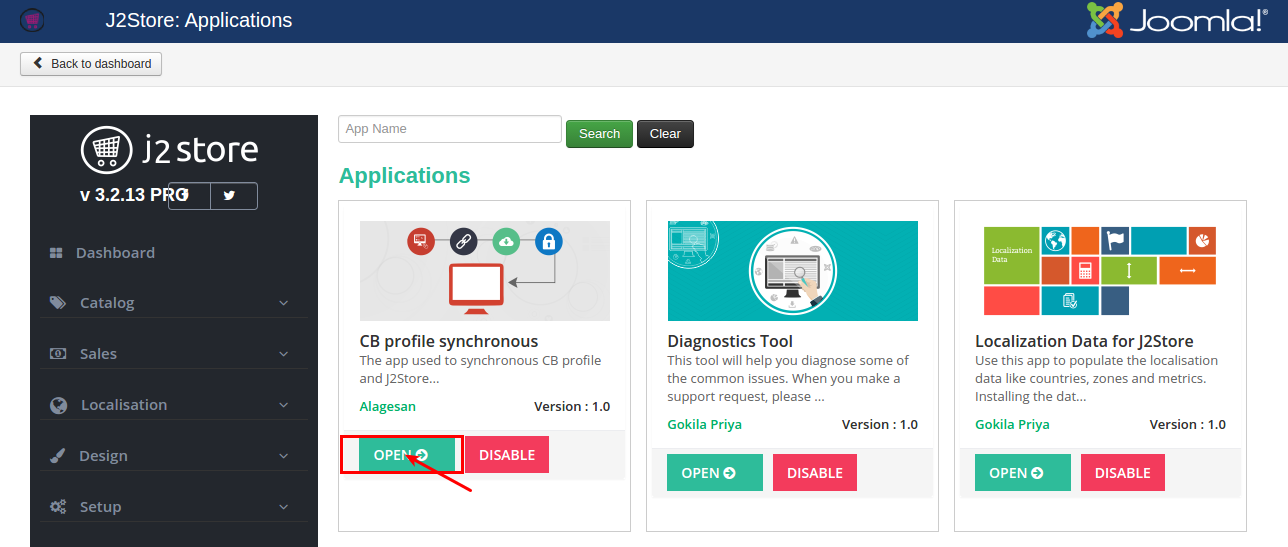Click the Sales money icon
1288x547 pixels.
(x=58, y=354)
